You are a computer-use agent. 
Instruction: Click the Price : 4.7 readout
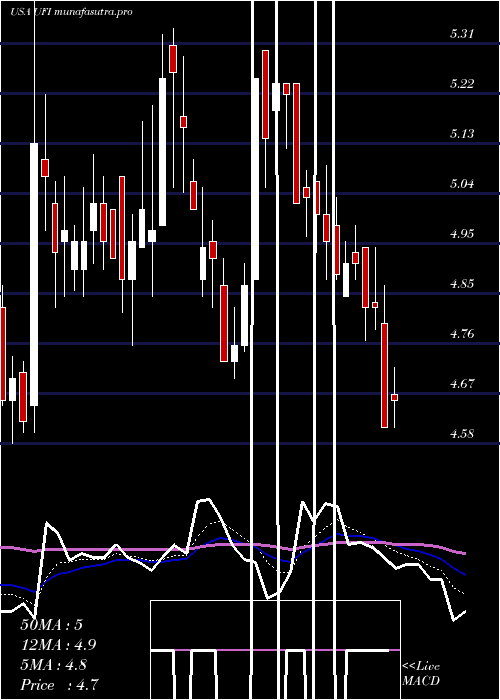coord(60,685)
